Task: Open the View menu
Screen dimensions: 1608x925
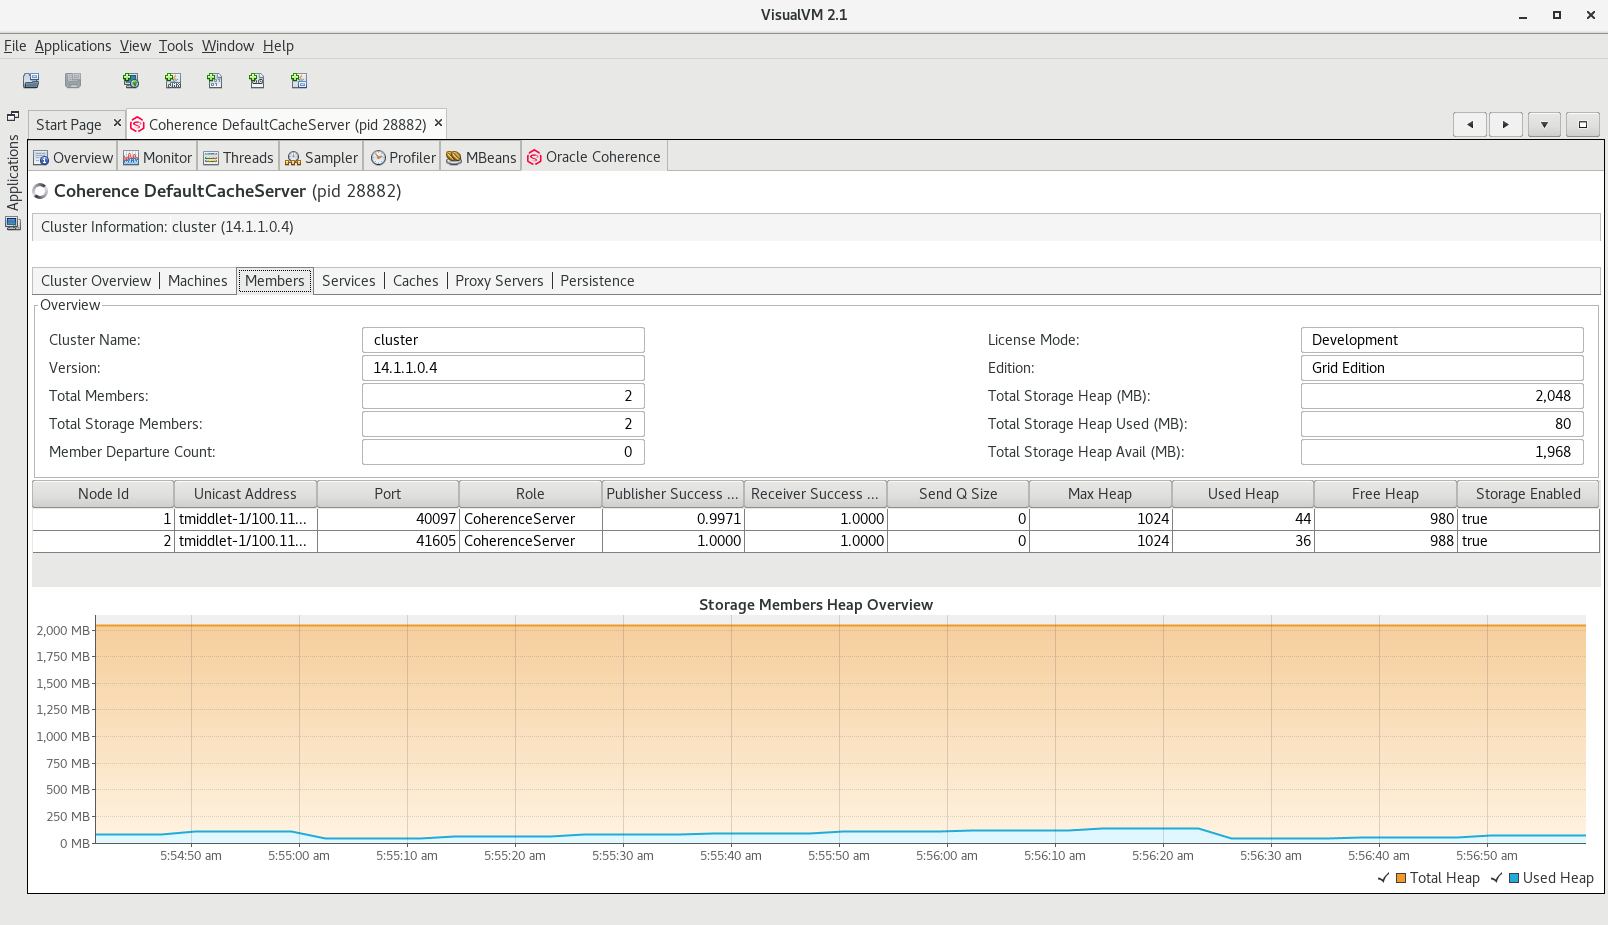Action: (135, 46)
